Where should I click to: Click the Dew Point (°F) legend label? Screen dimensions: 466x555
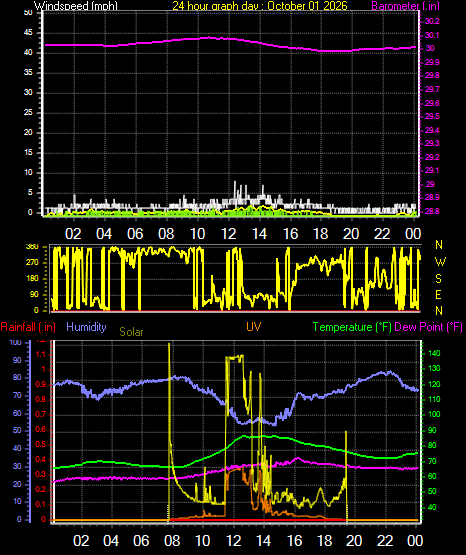(x=428, y=327)
